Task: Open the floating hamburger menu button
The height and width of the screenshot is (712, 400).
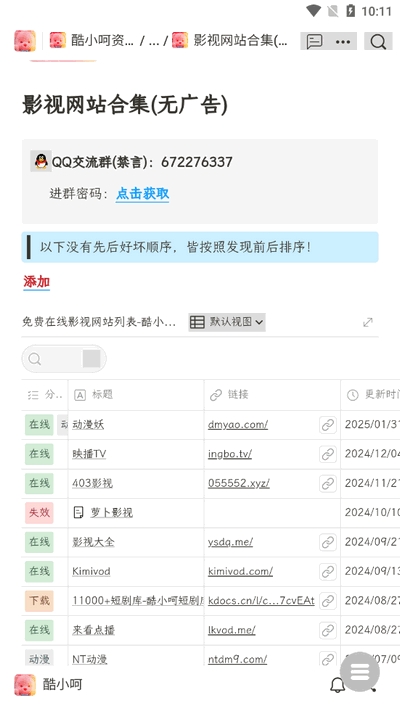Action: 360,672
